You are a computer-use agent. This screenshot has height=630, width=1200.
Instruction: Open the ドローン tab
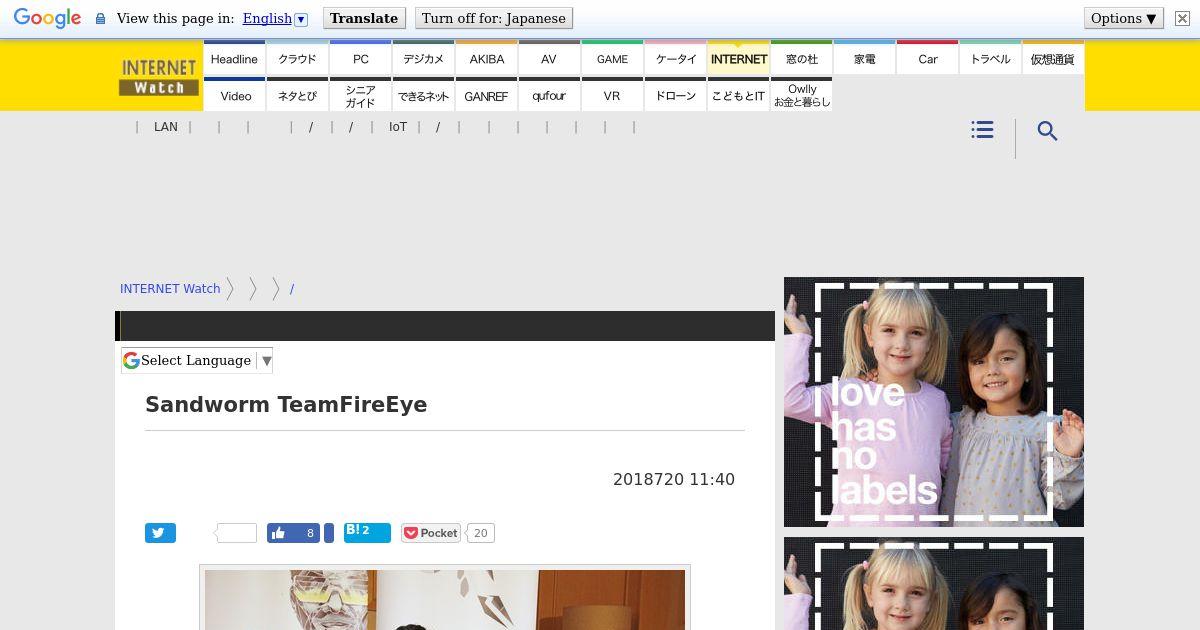click(x=675, y=95)
